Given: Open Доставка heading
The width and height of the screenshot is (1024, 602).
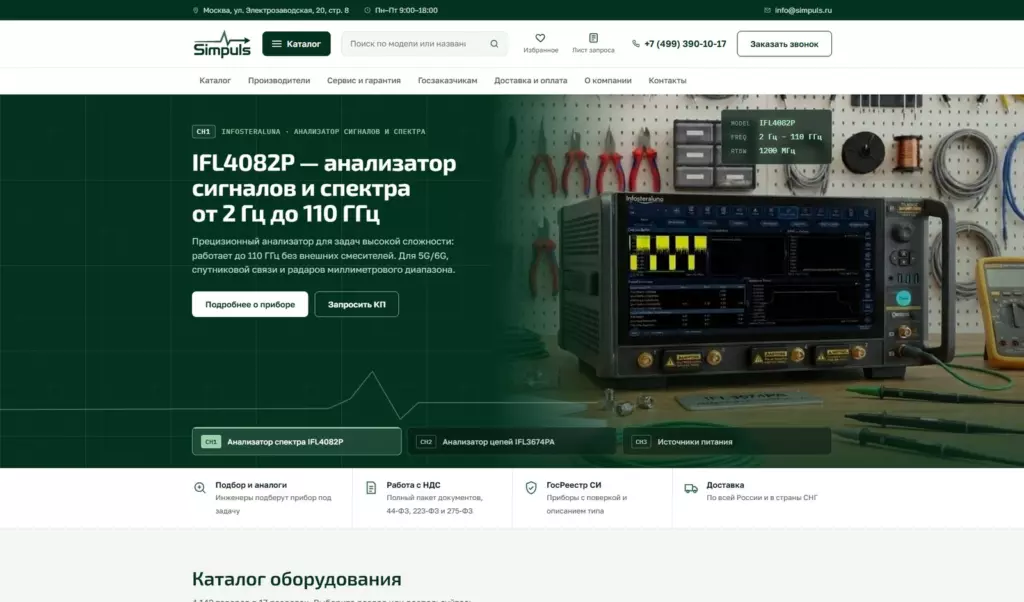Looking at the screenshot, I should click(x=725, y=485).
